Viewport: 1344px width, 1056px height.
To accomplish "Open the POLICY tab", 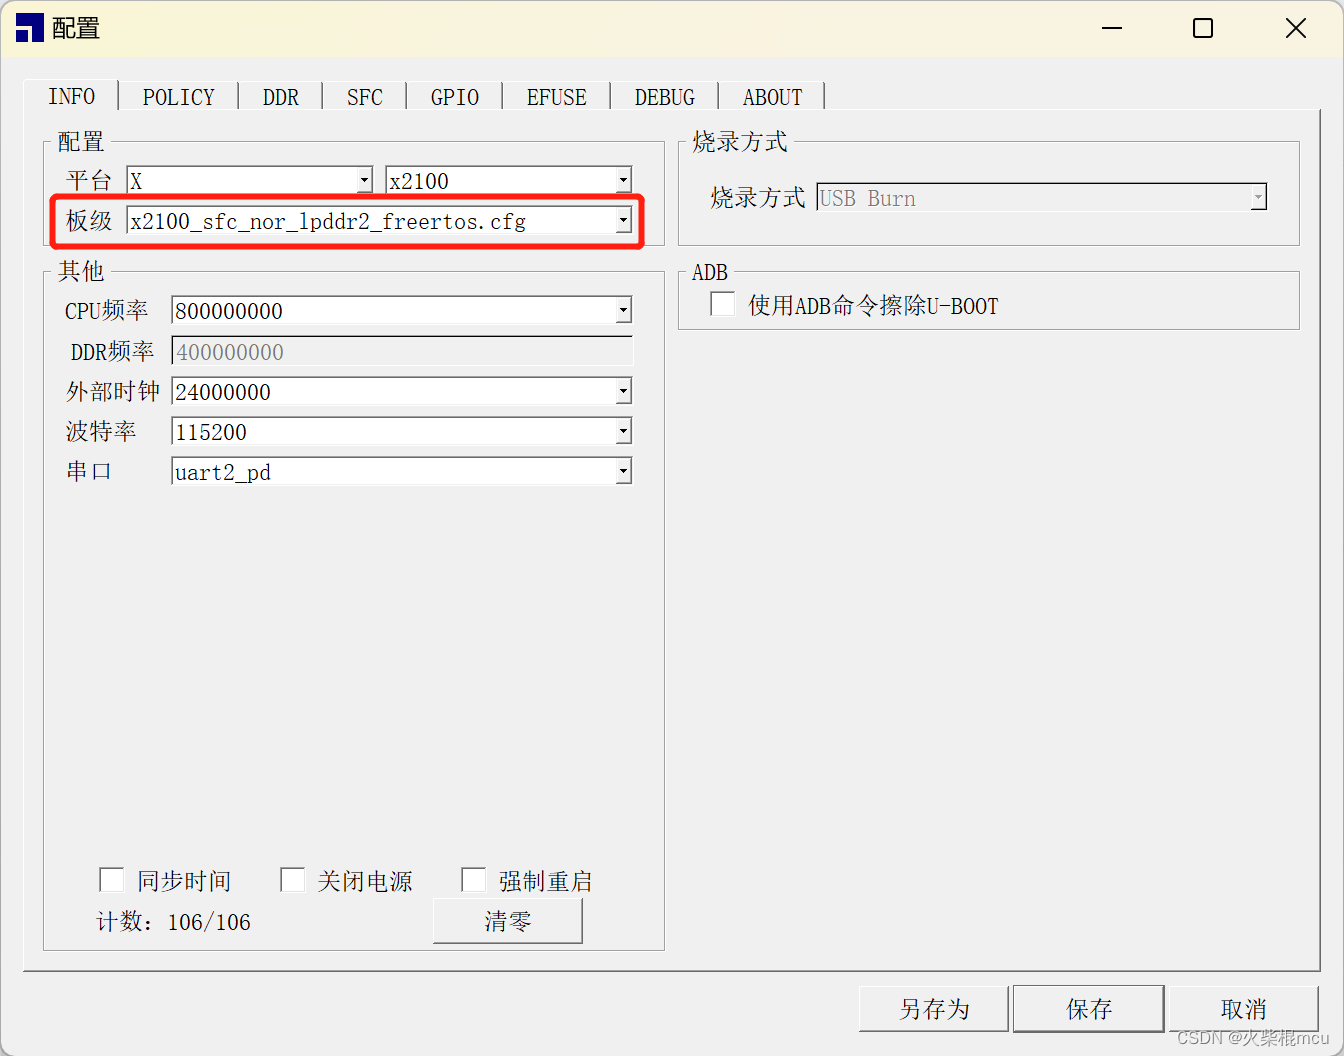I will click(178, 97).
